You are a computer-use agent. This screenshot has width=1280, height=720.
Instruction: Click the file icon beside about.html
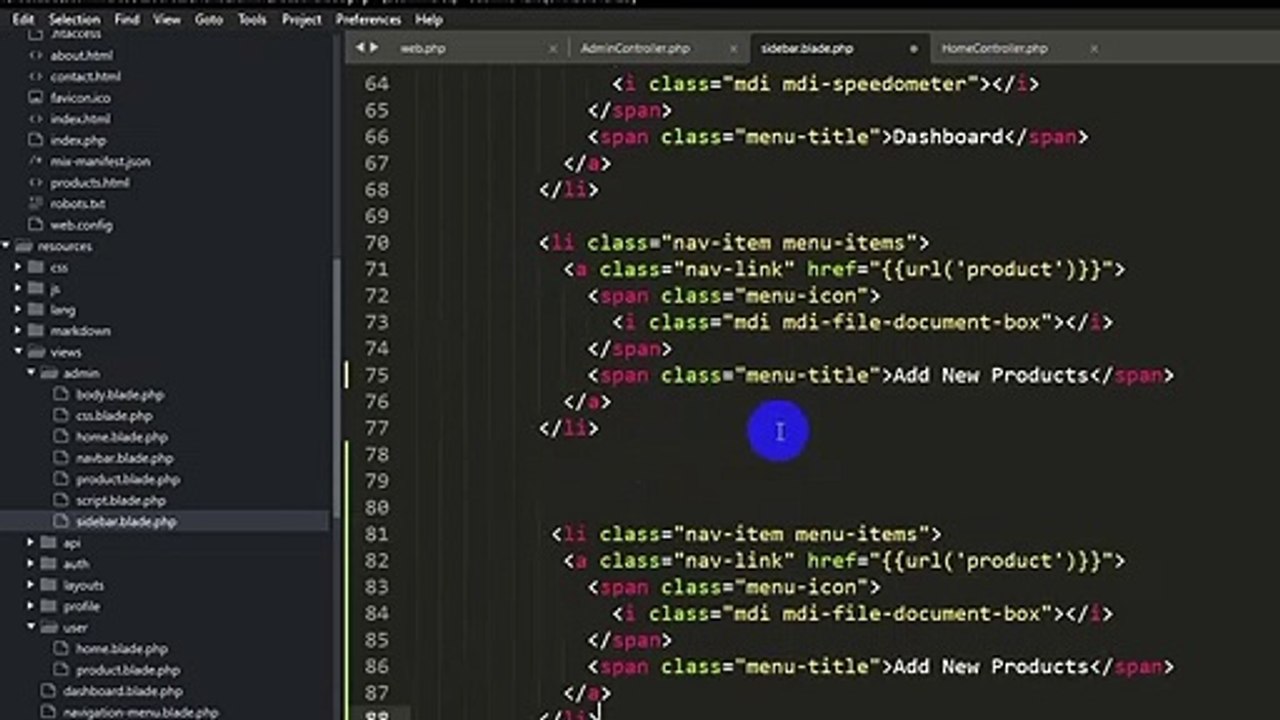point(35,55)
